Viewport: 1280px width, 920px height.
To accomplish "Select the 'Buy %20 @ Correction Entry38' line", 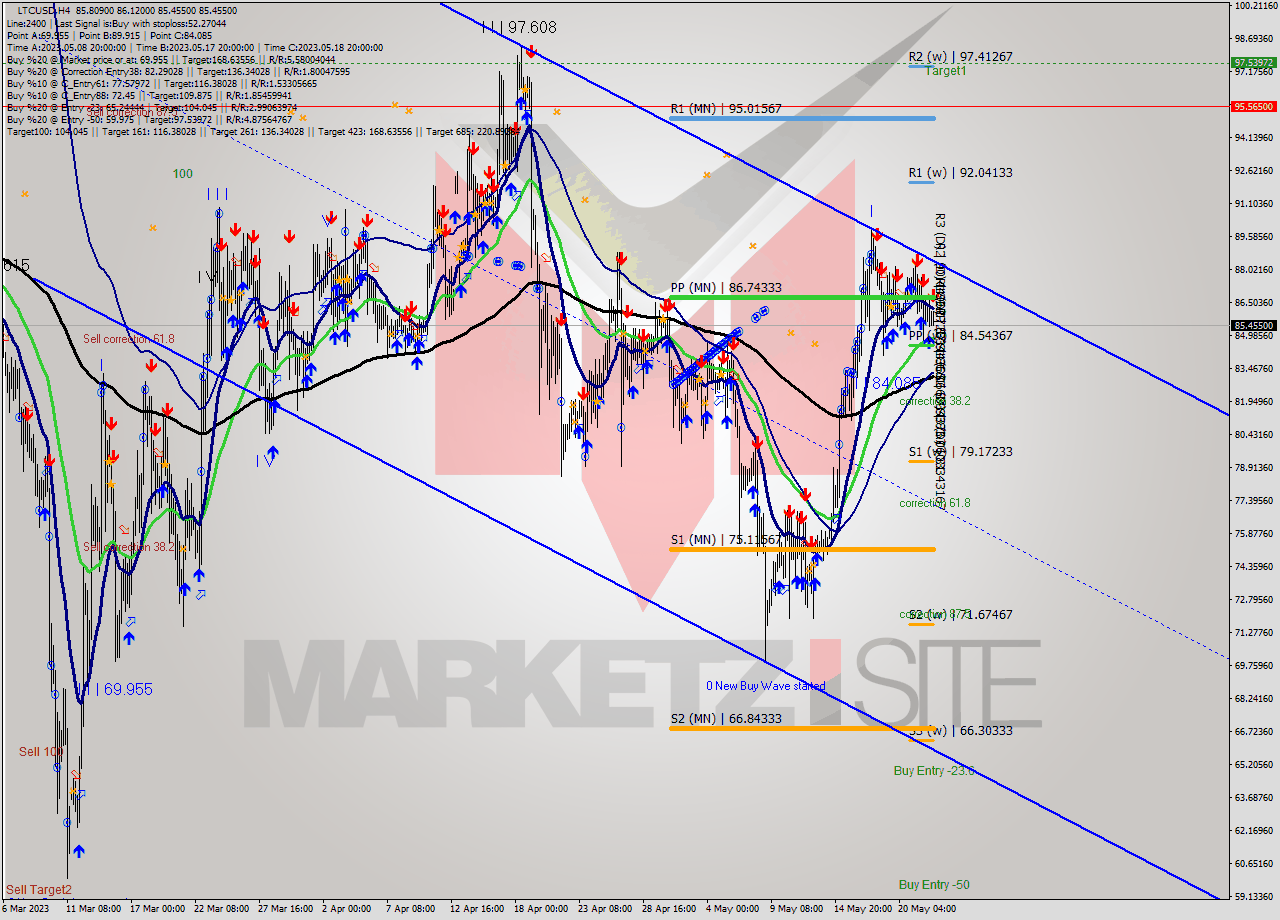I will pyautogui.click(x=178, y=71).
